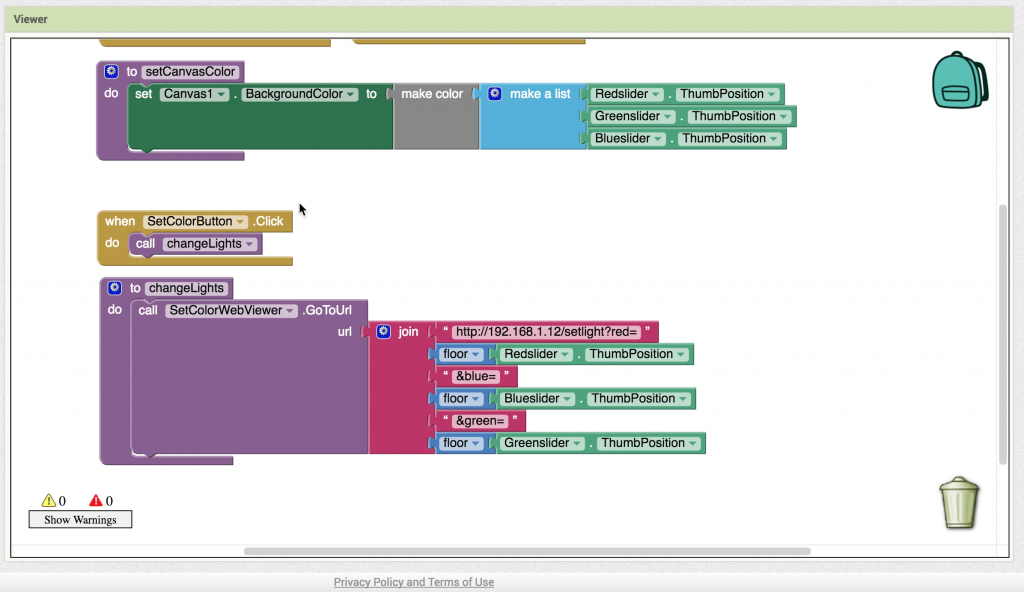The image size is (1024, 592).
Task: Click the &blue= text string block
Action: pos(476,377)
